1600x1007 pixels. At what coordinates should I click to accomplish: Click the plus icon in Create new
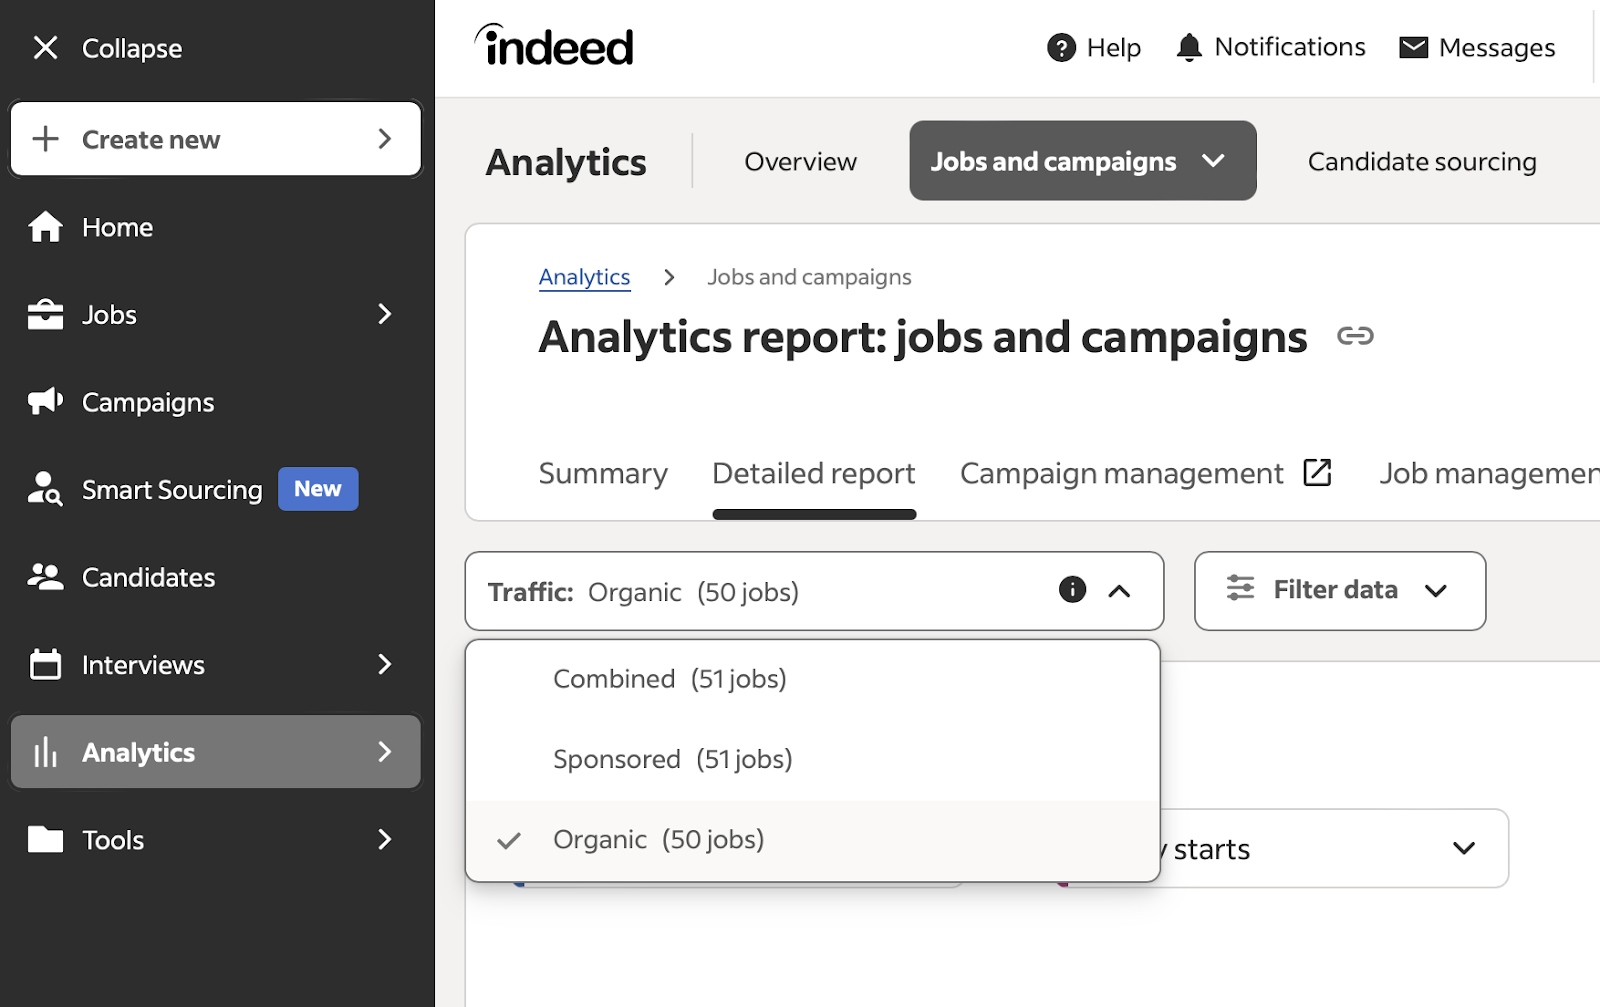46,139
